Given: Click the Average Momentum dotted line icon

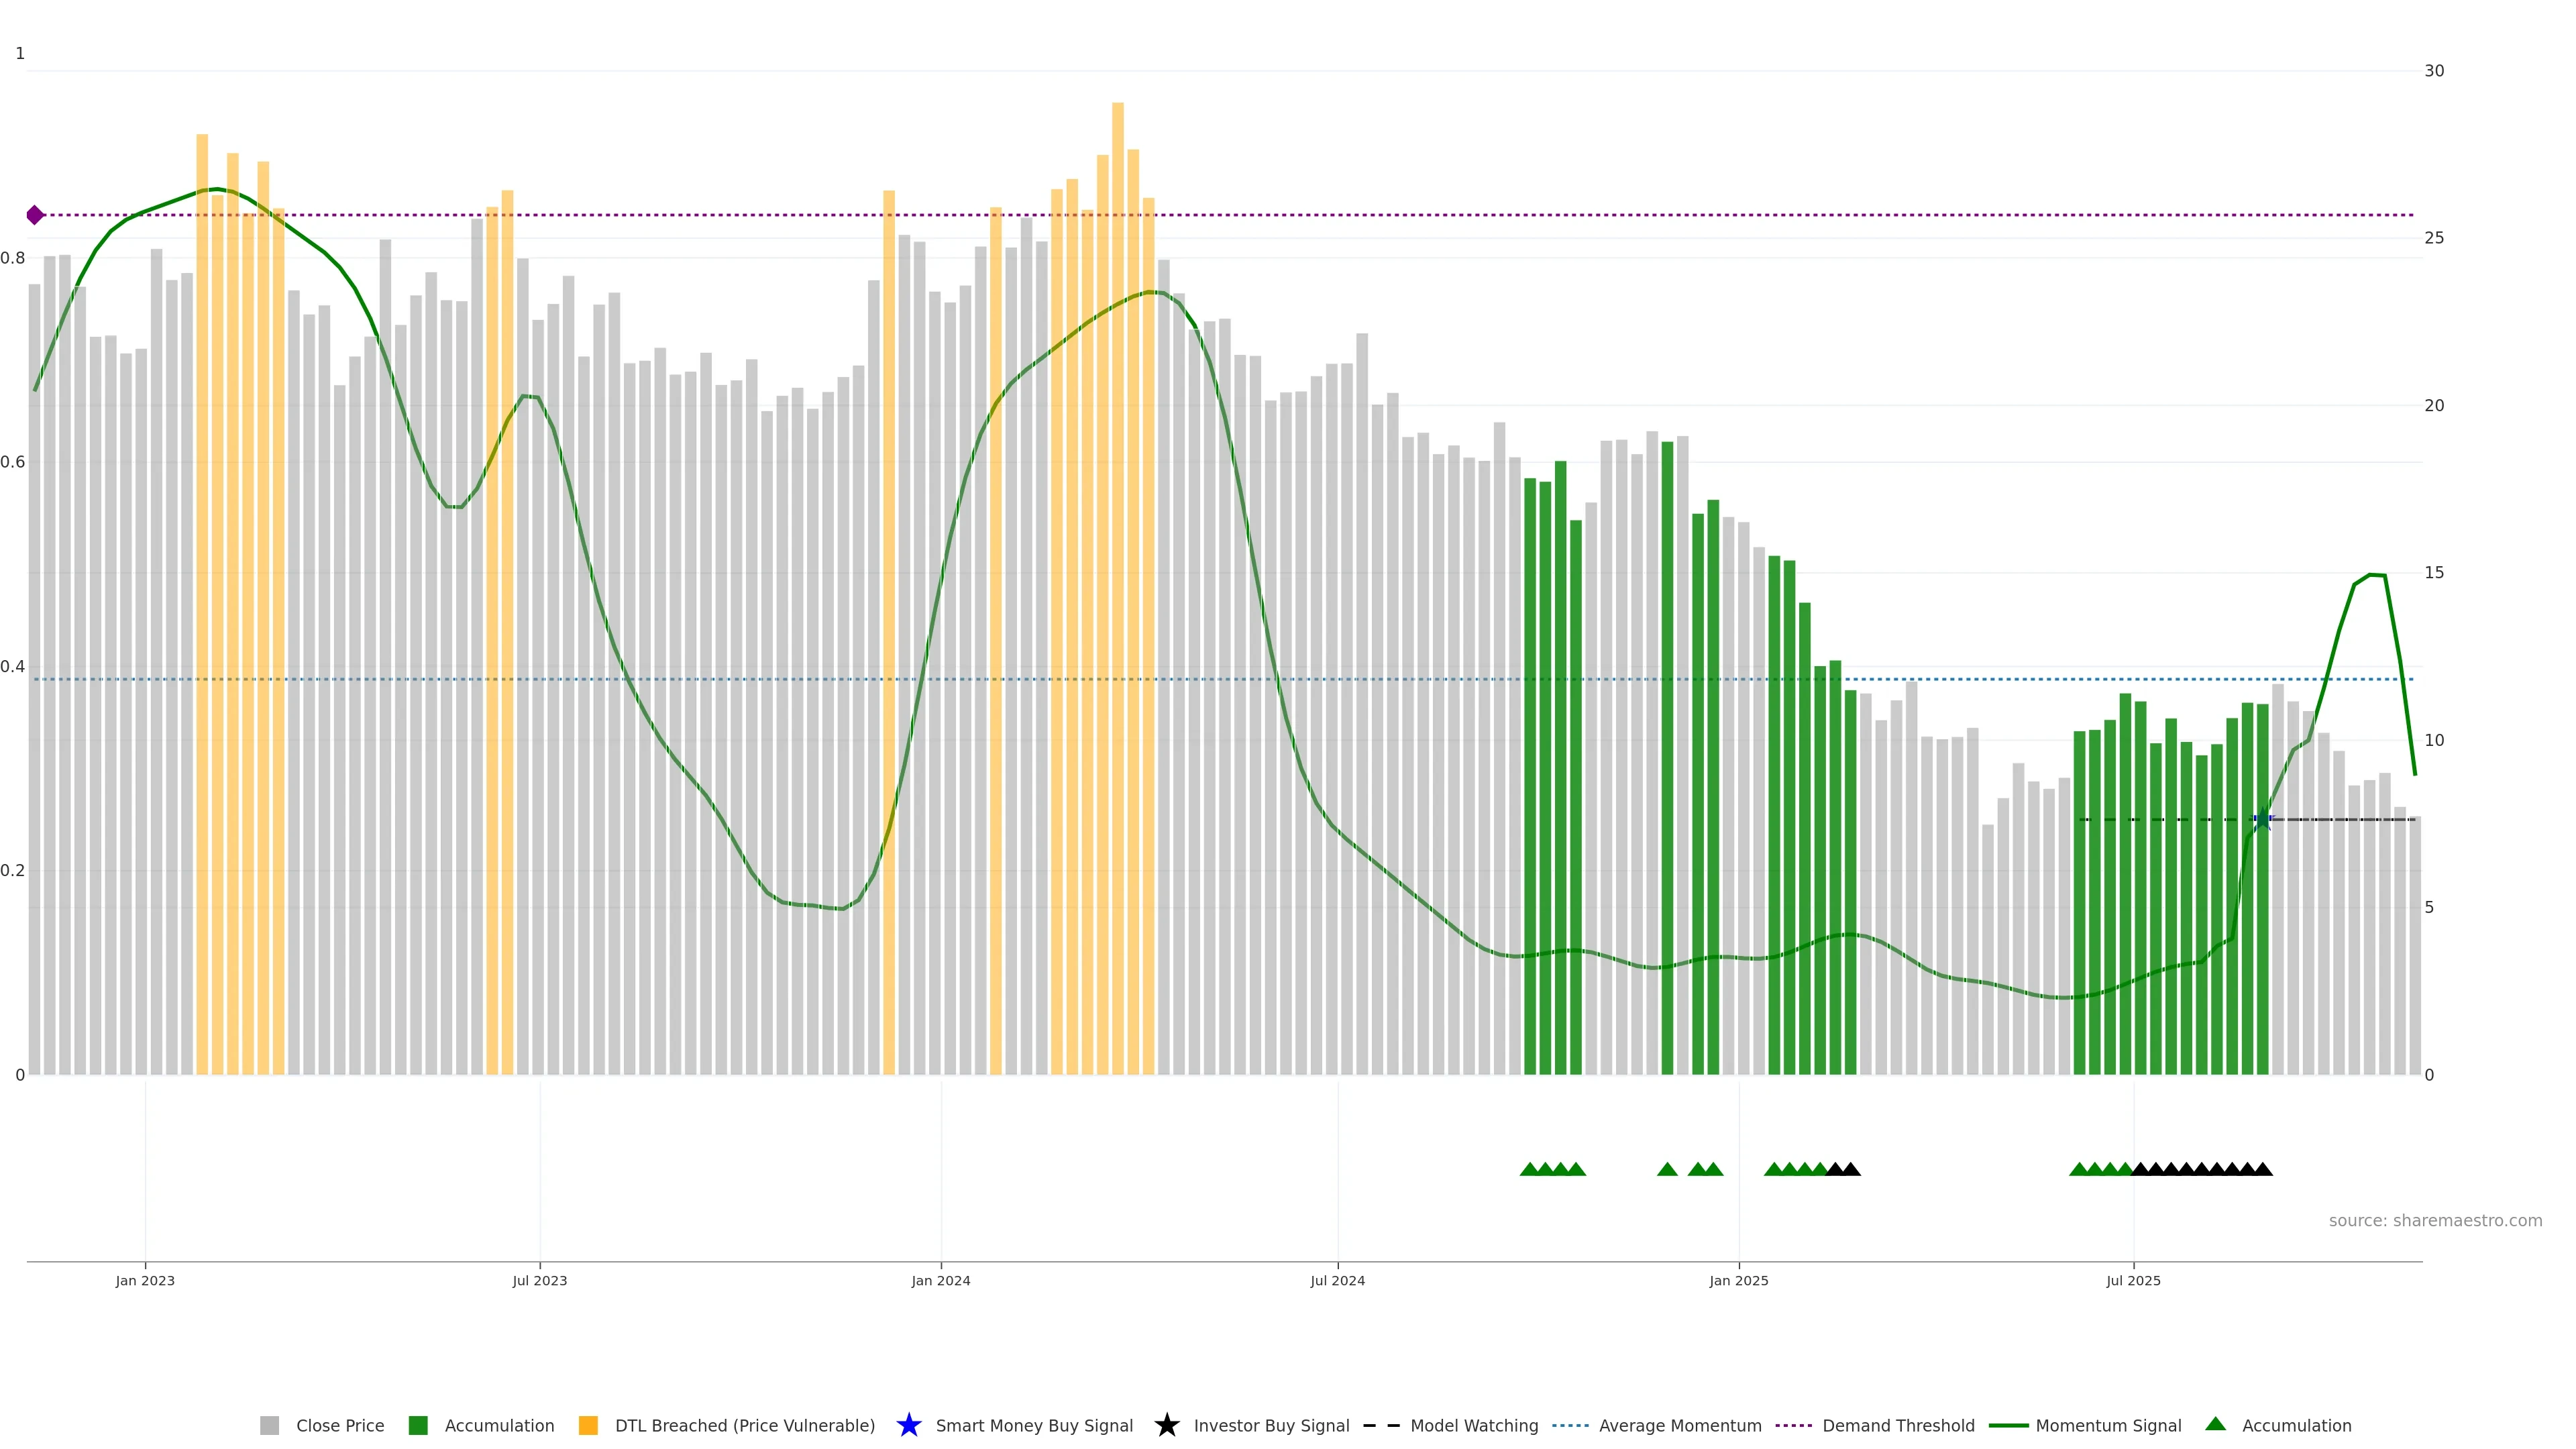Looking at the screenshot, I should [1570, 1425].
